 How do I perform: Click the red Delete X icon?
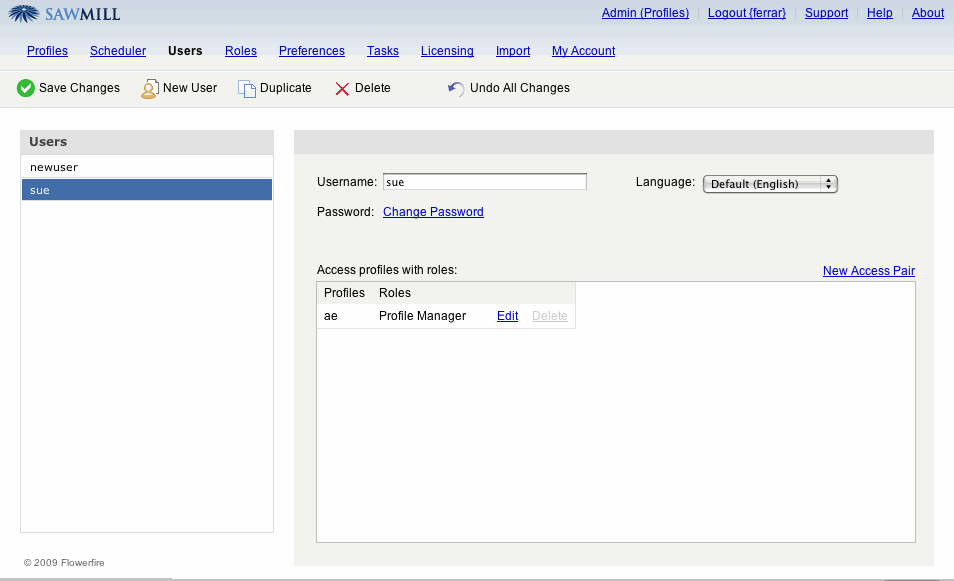(342, 88)
